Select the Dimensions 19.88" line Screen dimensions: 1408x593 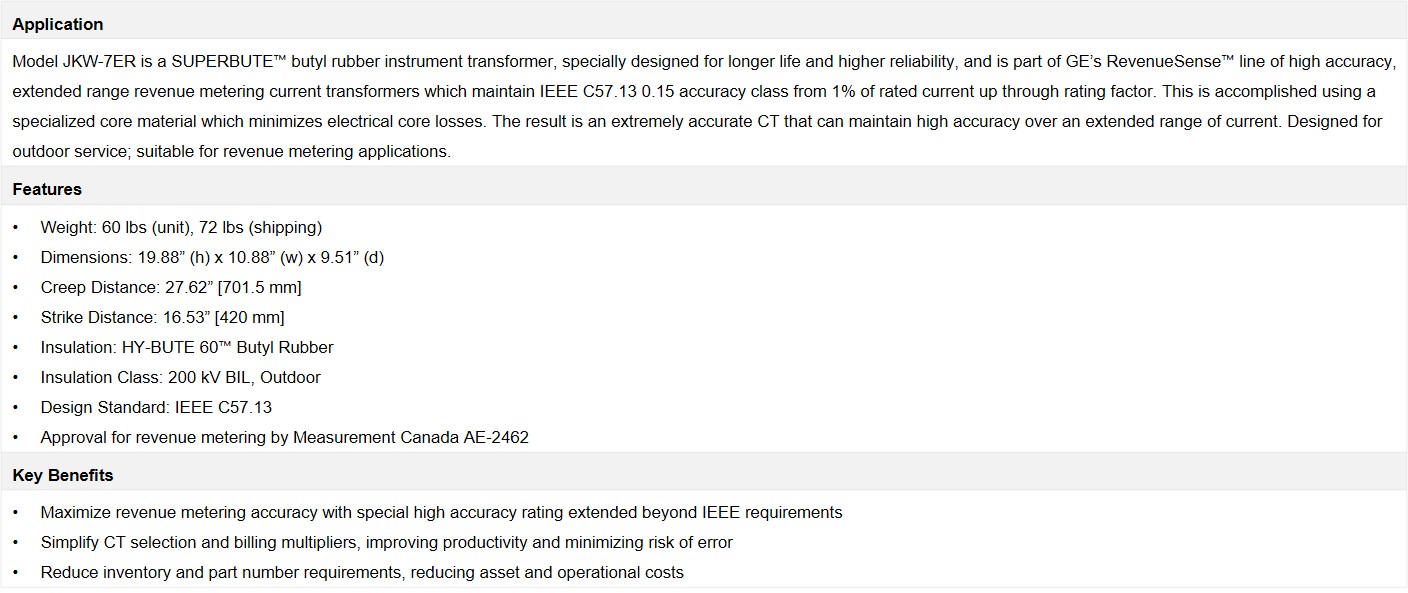pos(212,257)
